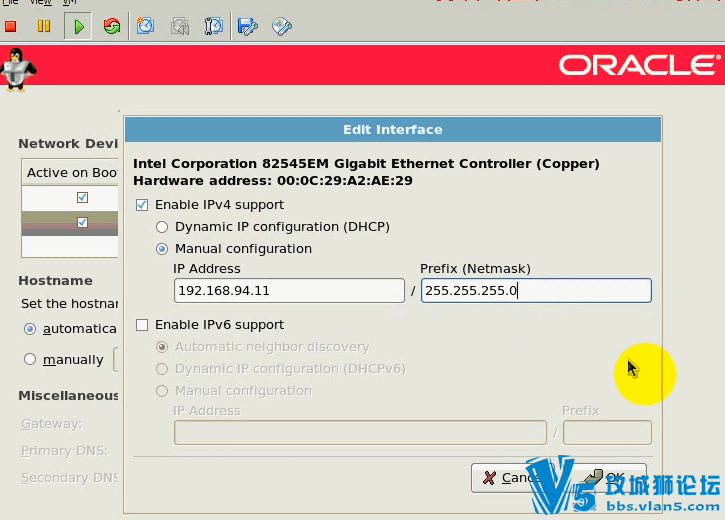Pause the VM with yellow bars icon

pos(44,26)
